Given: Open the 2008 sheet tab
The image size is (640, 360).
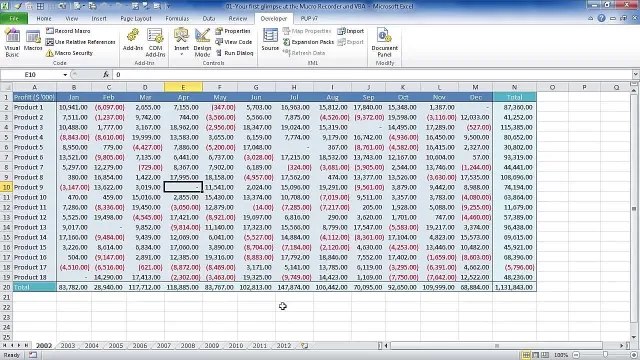Looking at the screenshot, I should [188, 346].
